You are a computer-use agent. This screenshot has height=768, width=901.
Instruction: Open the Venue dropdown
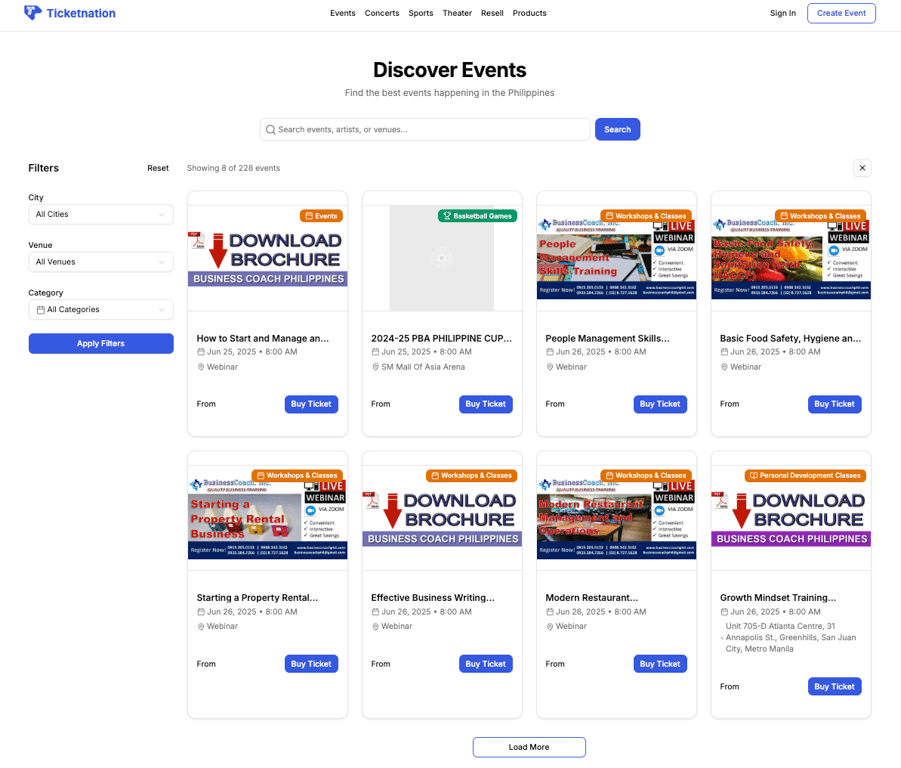(101, 262)
